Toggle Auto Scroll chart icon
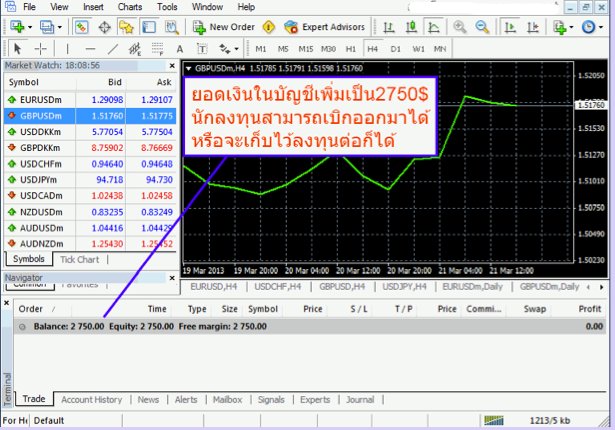 tap(510, 27)
